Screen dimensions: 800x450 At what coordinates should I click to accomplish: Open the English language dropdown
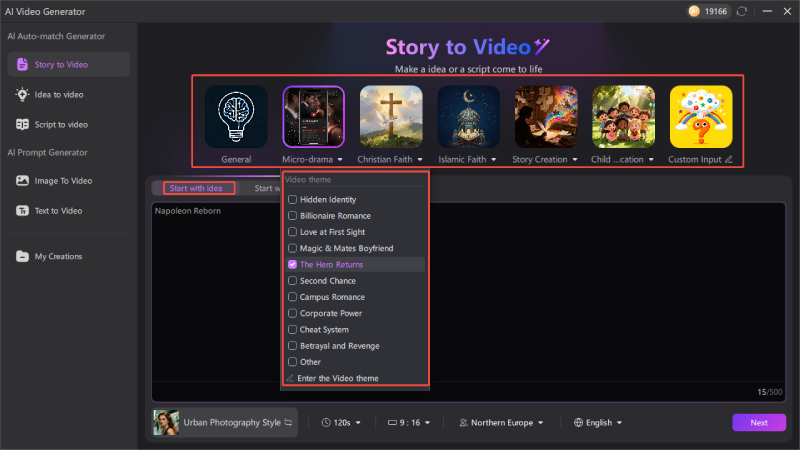tap(598, 423)
